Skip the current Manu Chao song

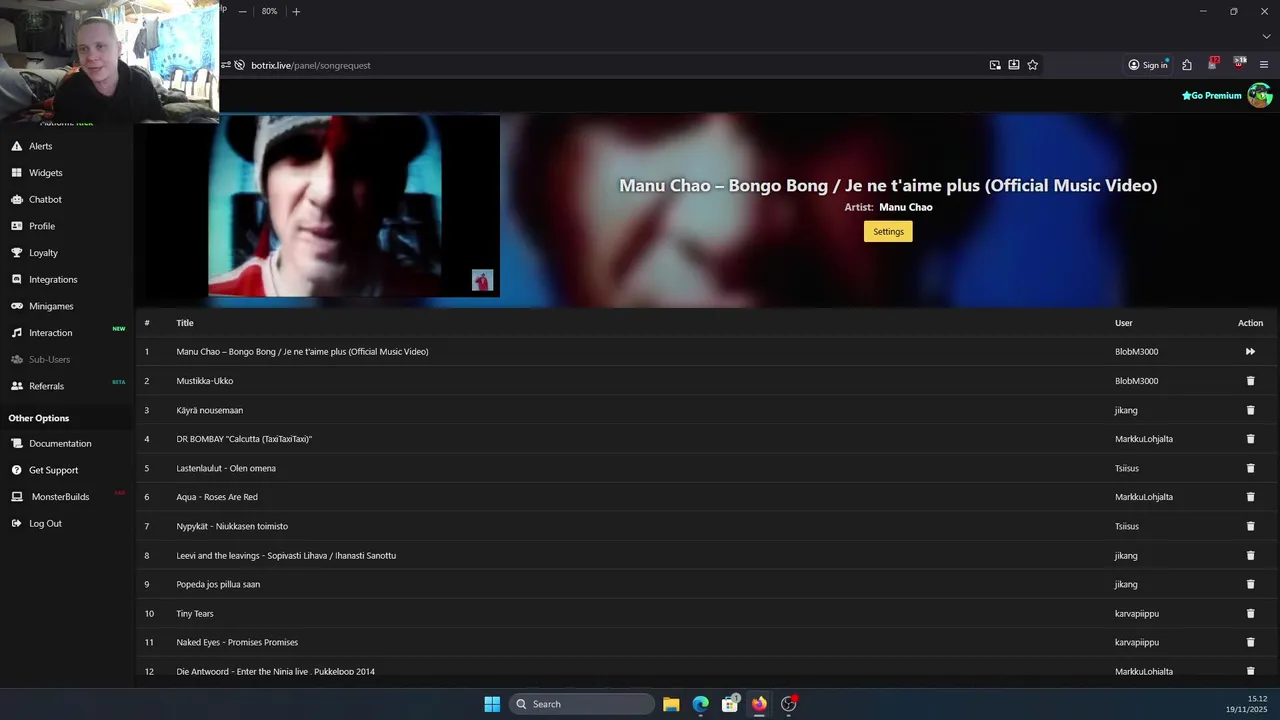tap(1250, 352)
